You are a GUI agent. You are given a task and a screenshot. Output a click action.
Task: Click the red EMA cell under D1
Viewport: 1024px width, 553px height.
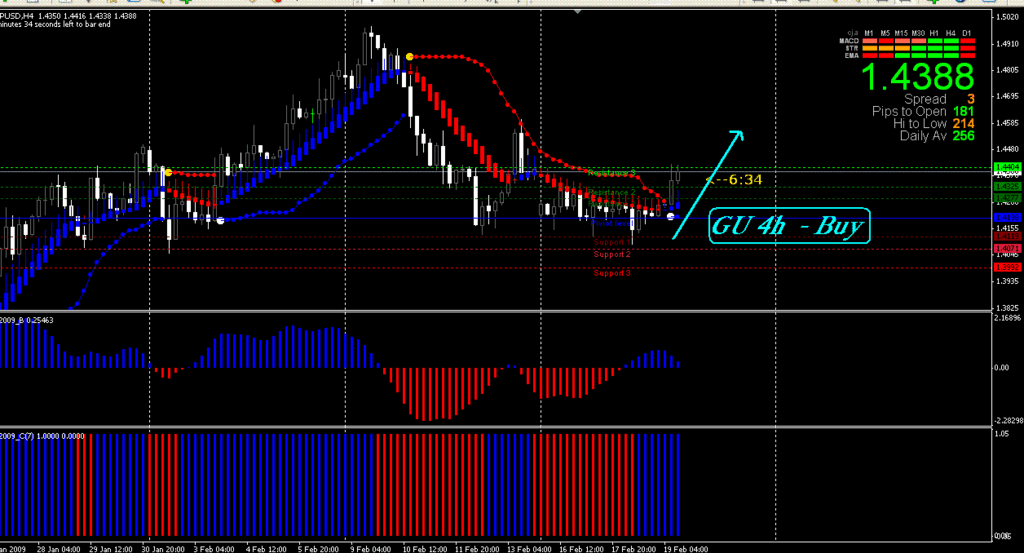pyautogui.click(x=967, y=55)
